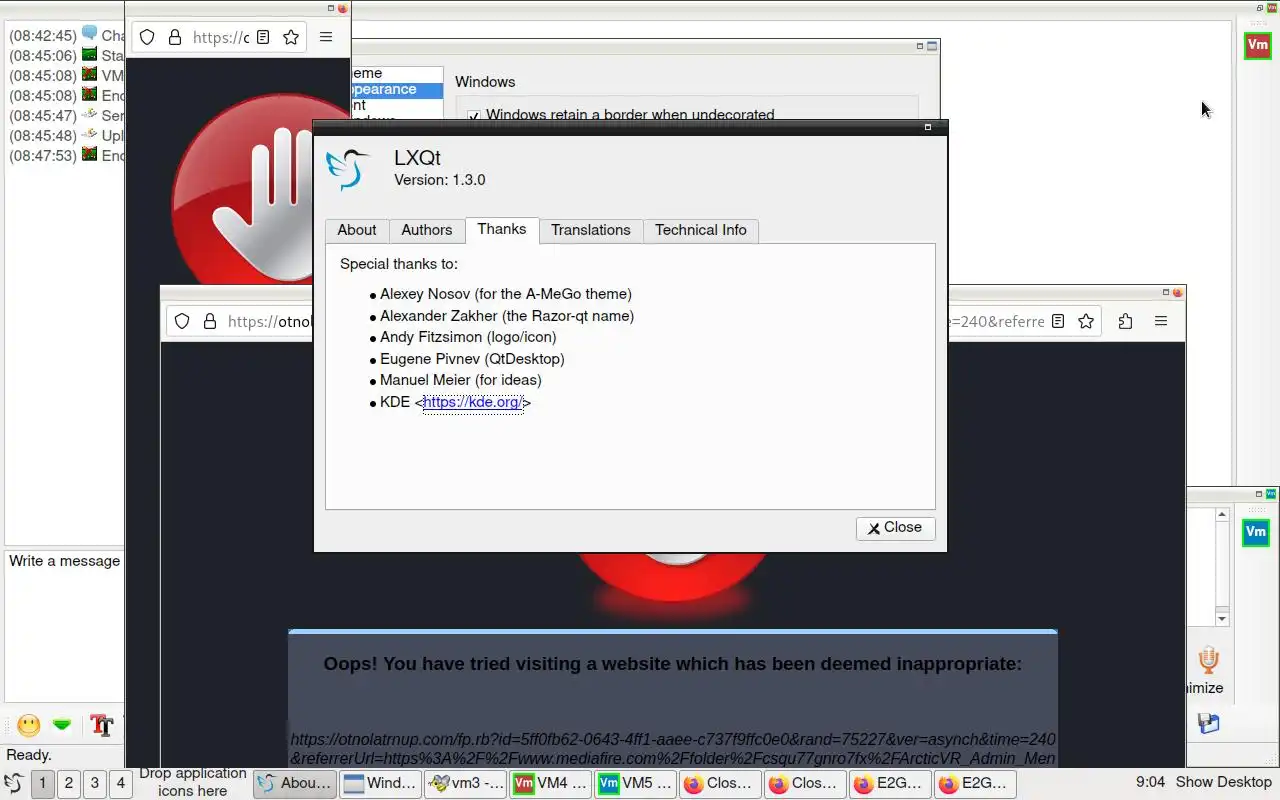The height and width of the screenshot is (800, 1280).
Task: Click chat bubble icon in 08:42:45 log row
Action: coord(90,34)
